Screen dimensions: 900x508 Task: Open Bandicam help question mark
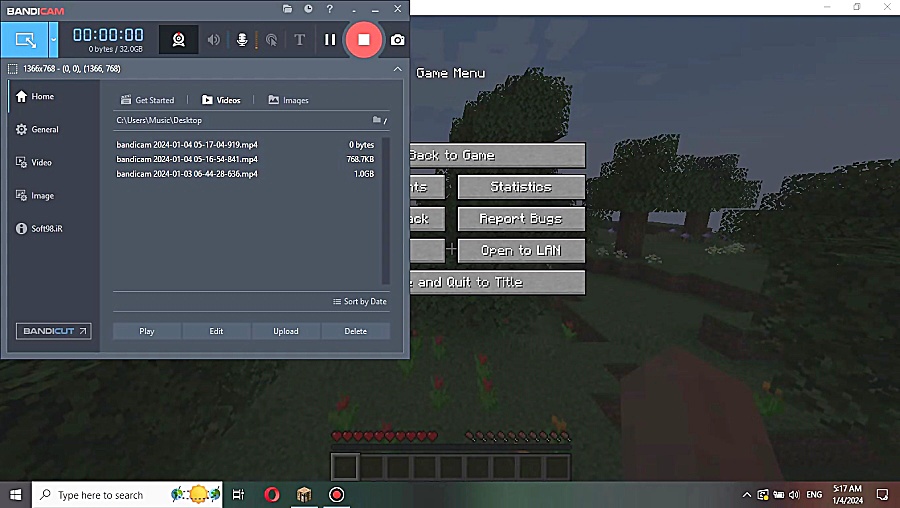329,9
